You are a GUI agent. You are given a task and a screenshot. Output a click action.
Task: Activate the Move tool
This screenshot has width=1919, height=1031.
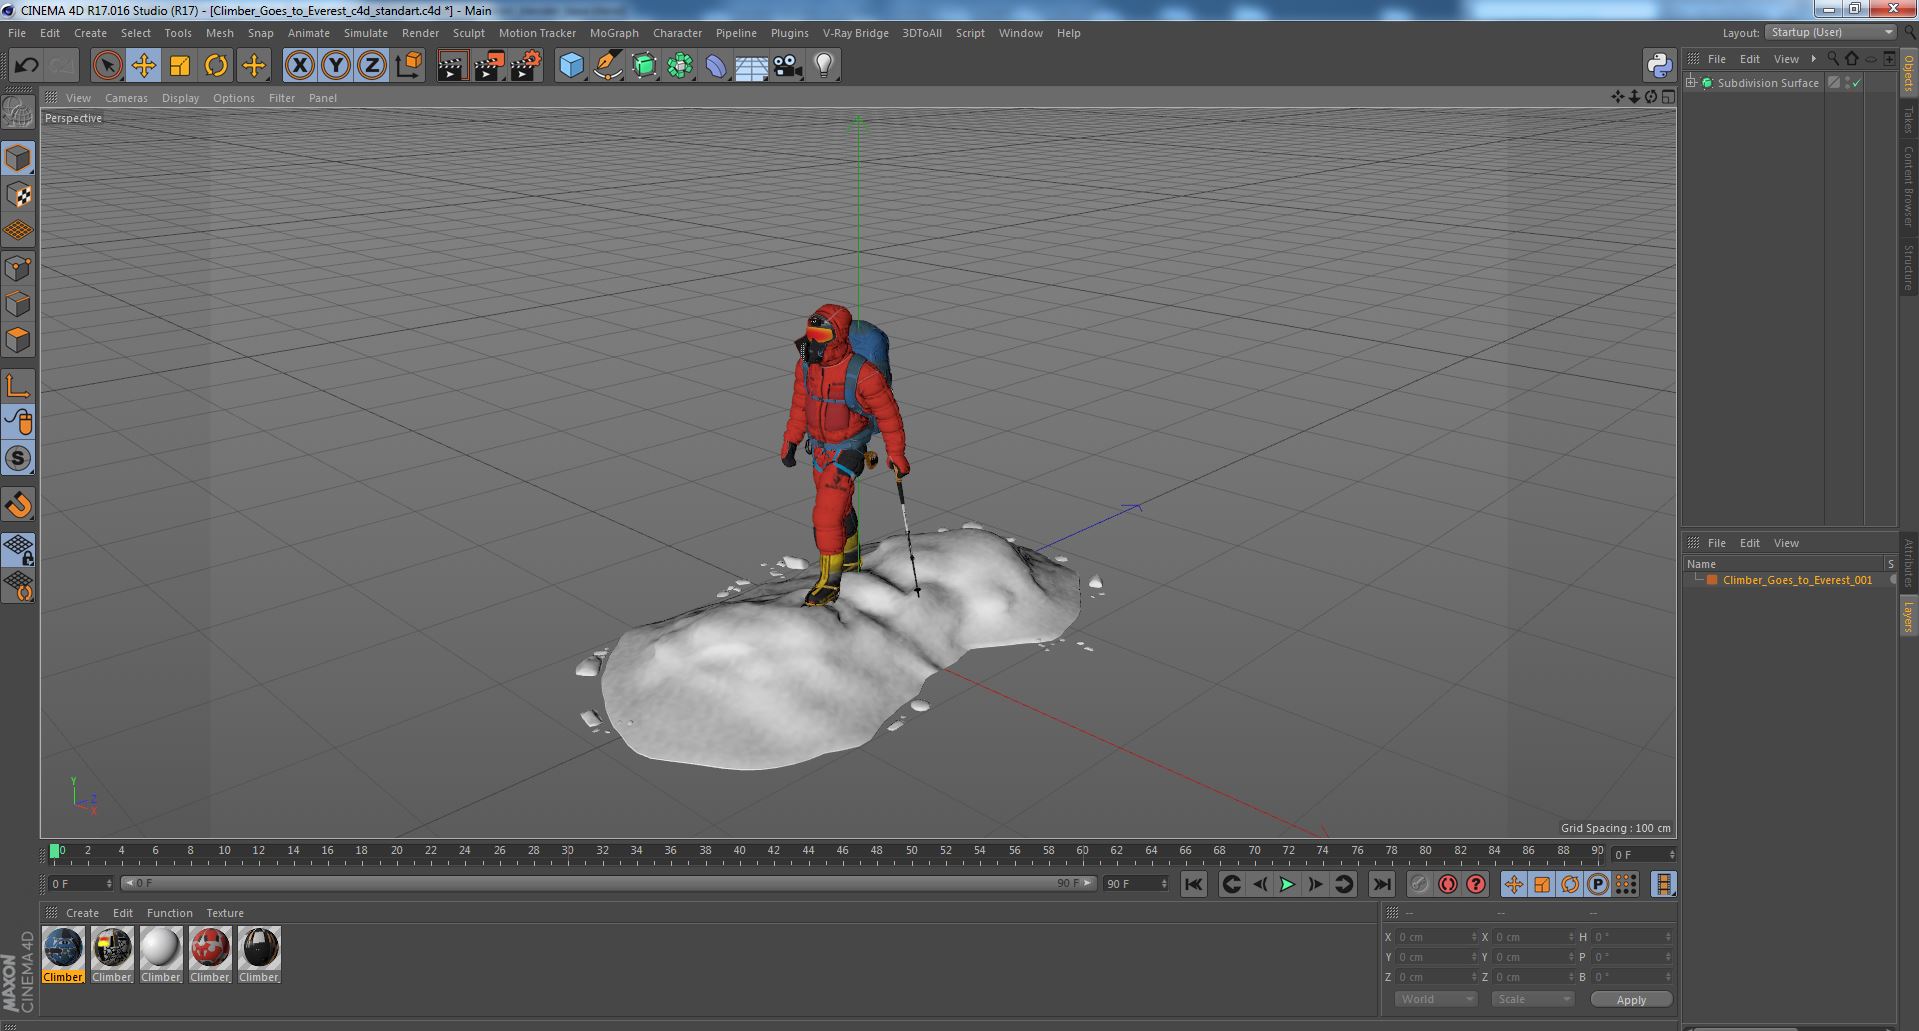[143, 66]
